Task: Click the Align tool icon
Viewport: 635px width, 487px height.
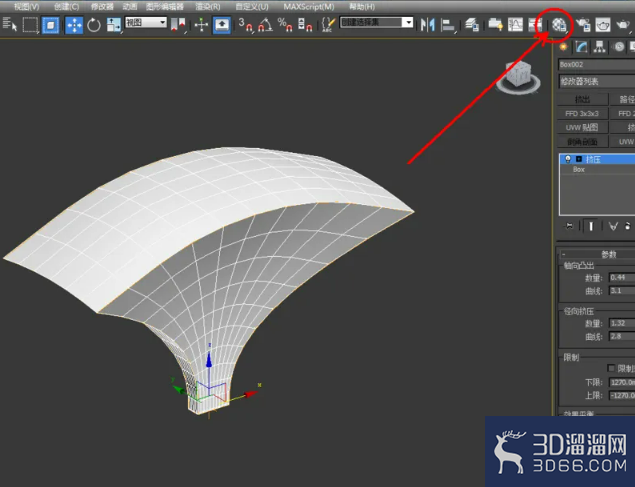Action: click(x=448, y=25)
